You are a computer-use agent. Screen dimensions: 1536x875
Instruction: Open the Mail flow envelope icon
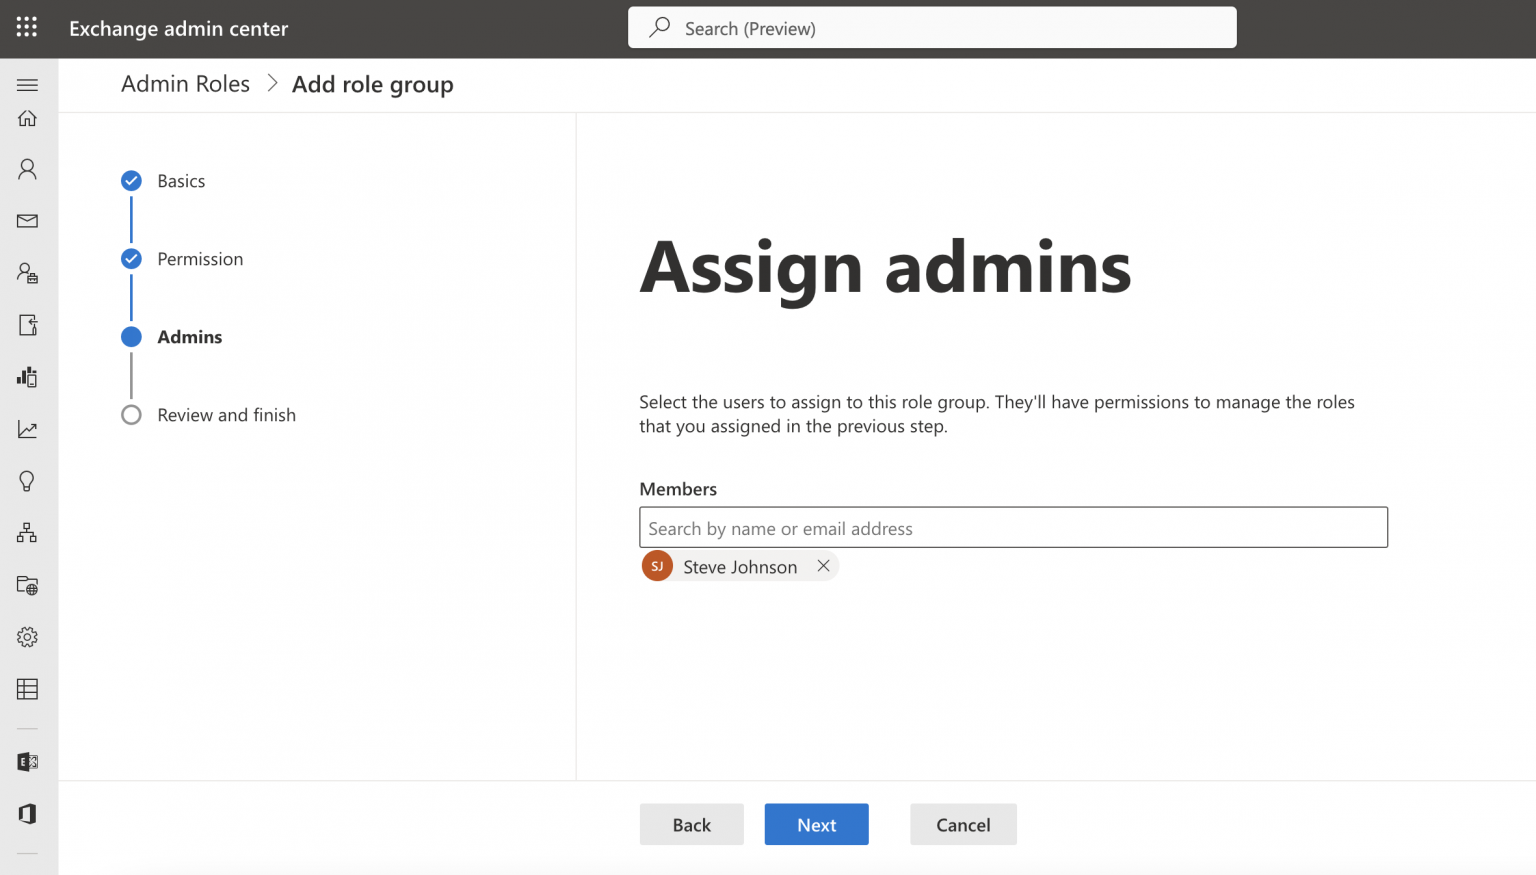27,221
